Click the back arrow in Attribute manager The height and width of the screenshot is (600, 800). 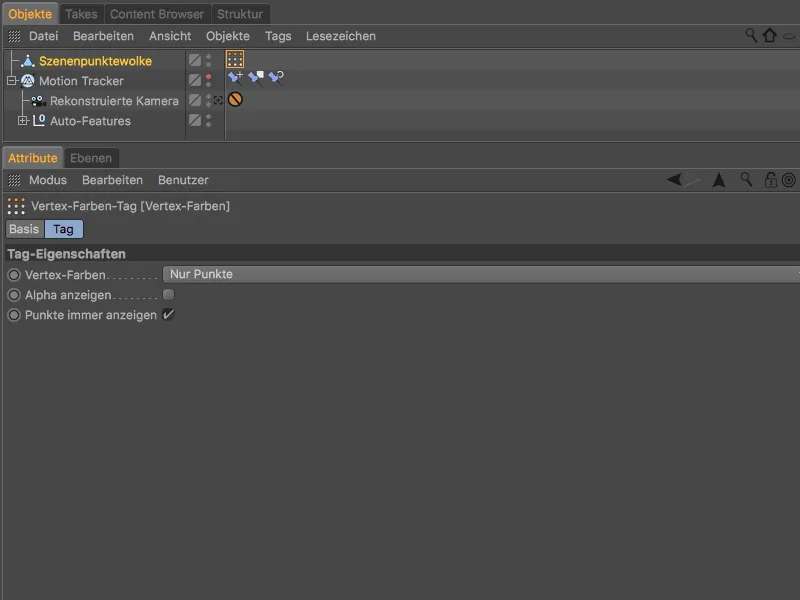pyautogui.click(x=674, y=180)
